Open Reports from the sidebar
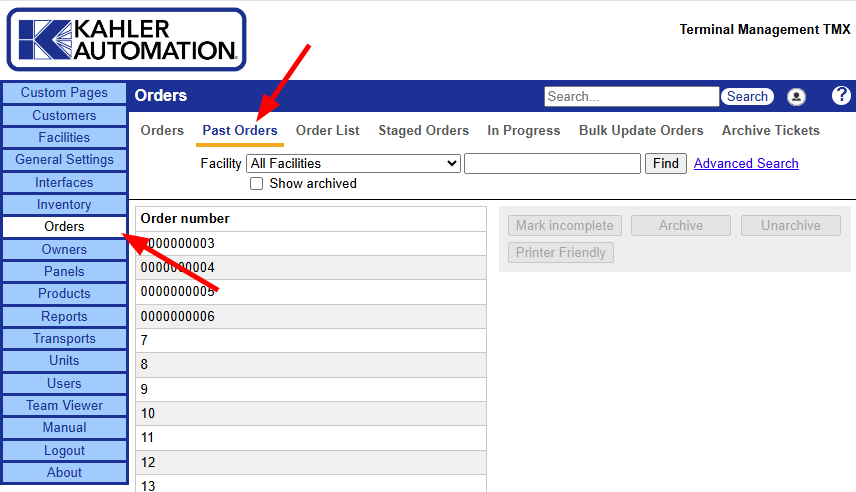 pos(64,316)
